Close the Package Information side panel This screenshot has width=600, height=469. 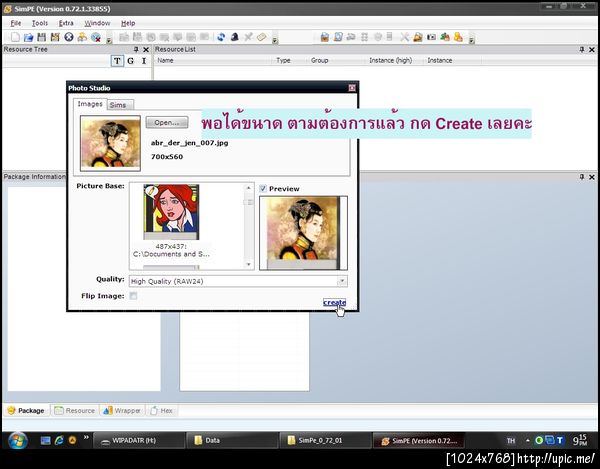click(592, 177)
